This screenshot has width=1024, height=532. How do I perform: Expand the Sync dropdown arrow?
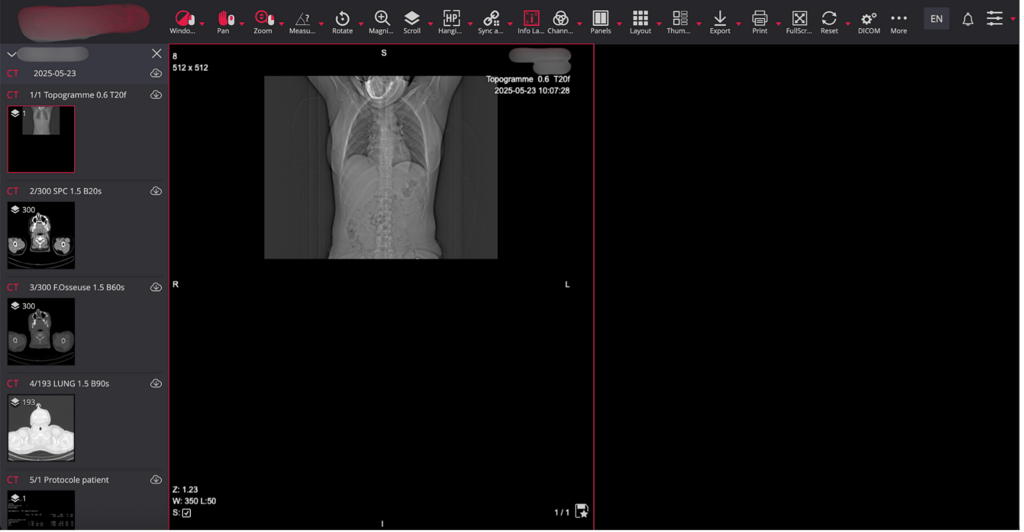point(510,24)
